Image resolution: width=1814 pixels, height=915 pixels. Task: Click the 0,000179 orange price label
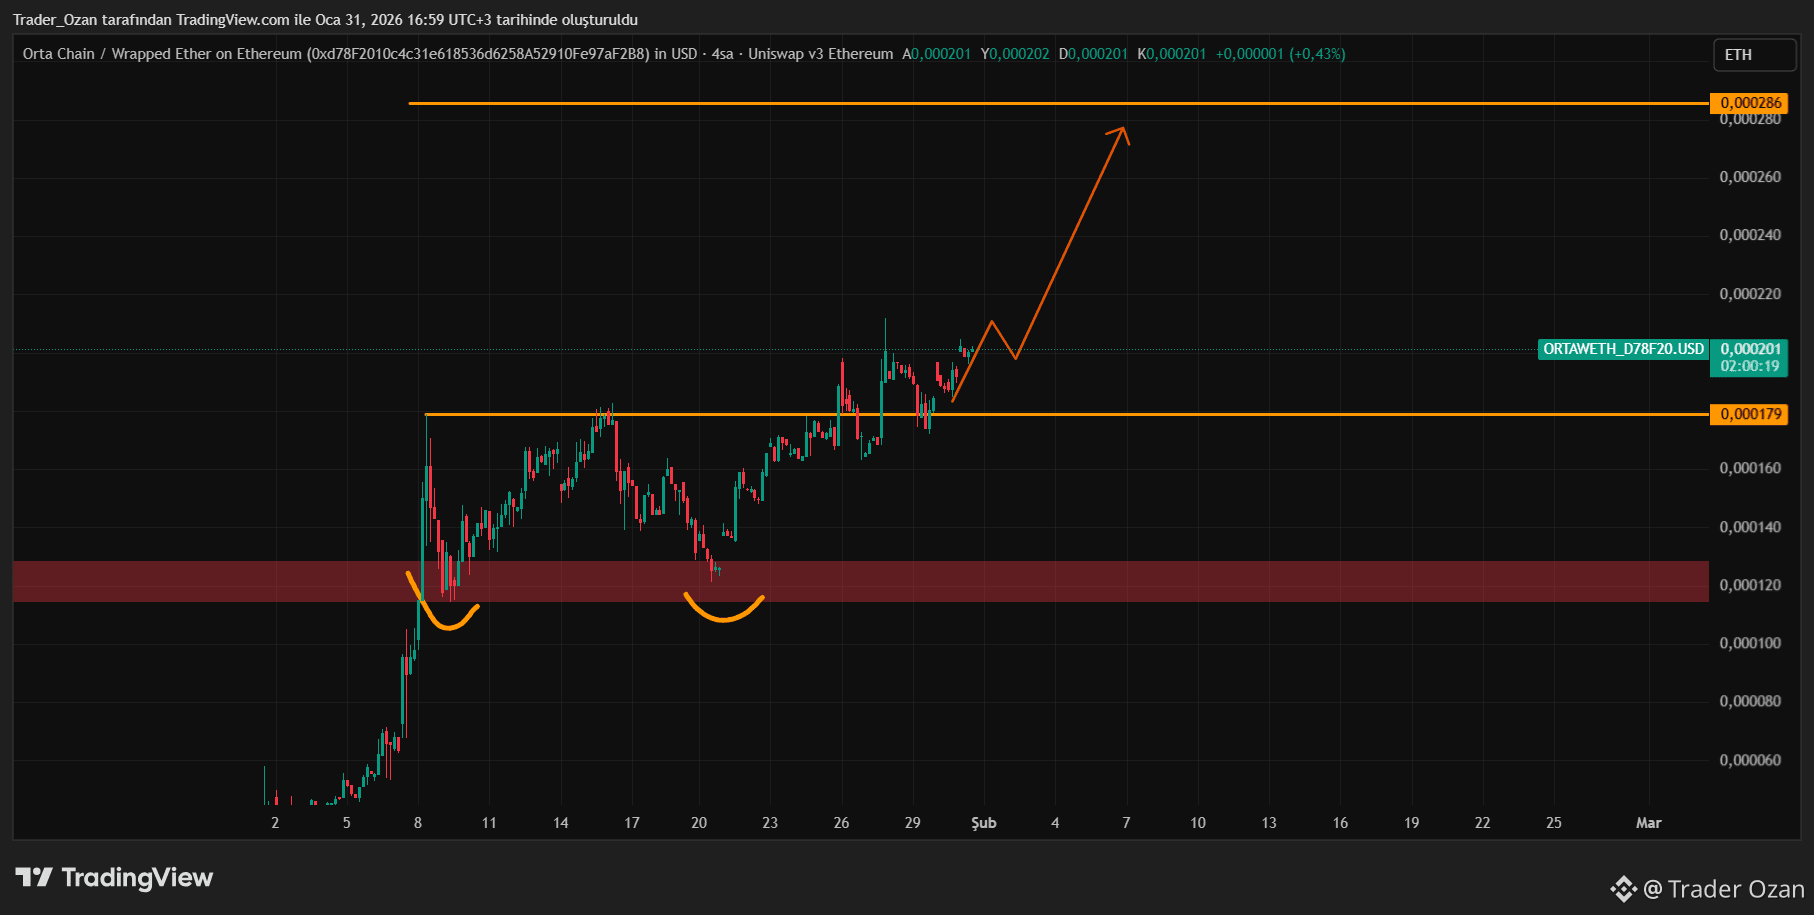[x=1750, y=414]
